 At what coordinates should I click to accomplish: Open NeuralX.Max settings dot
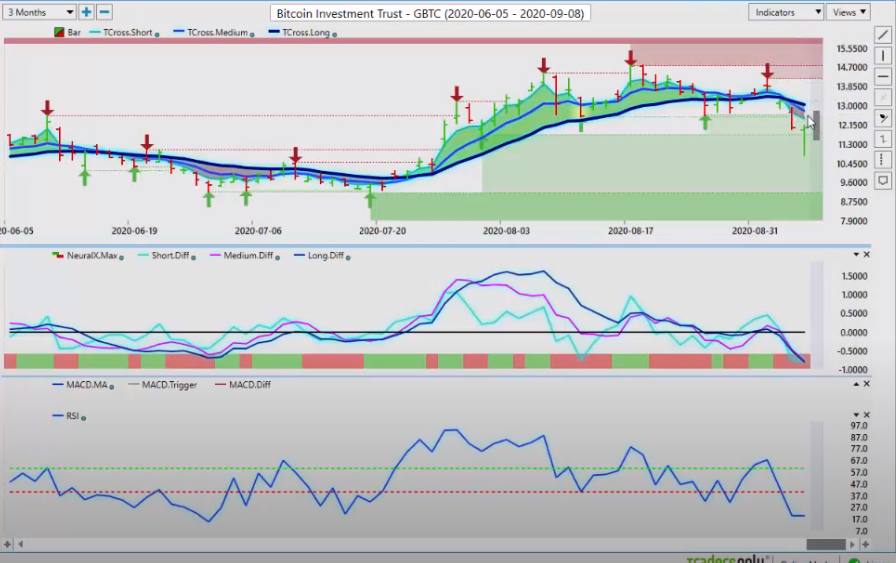[121, 258]
